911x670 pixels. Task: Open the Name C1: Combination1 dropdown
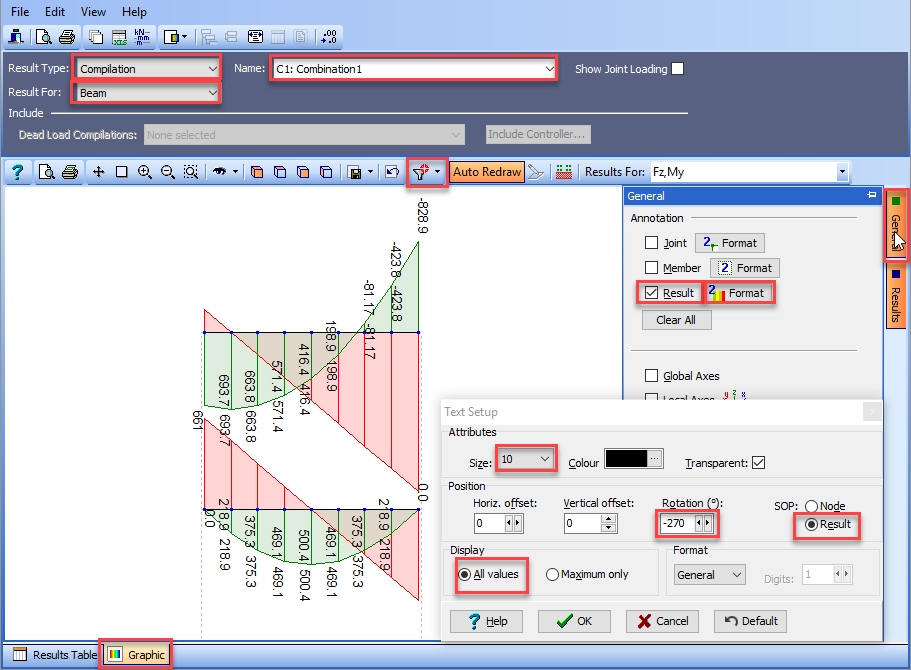(414, 69)
